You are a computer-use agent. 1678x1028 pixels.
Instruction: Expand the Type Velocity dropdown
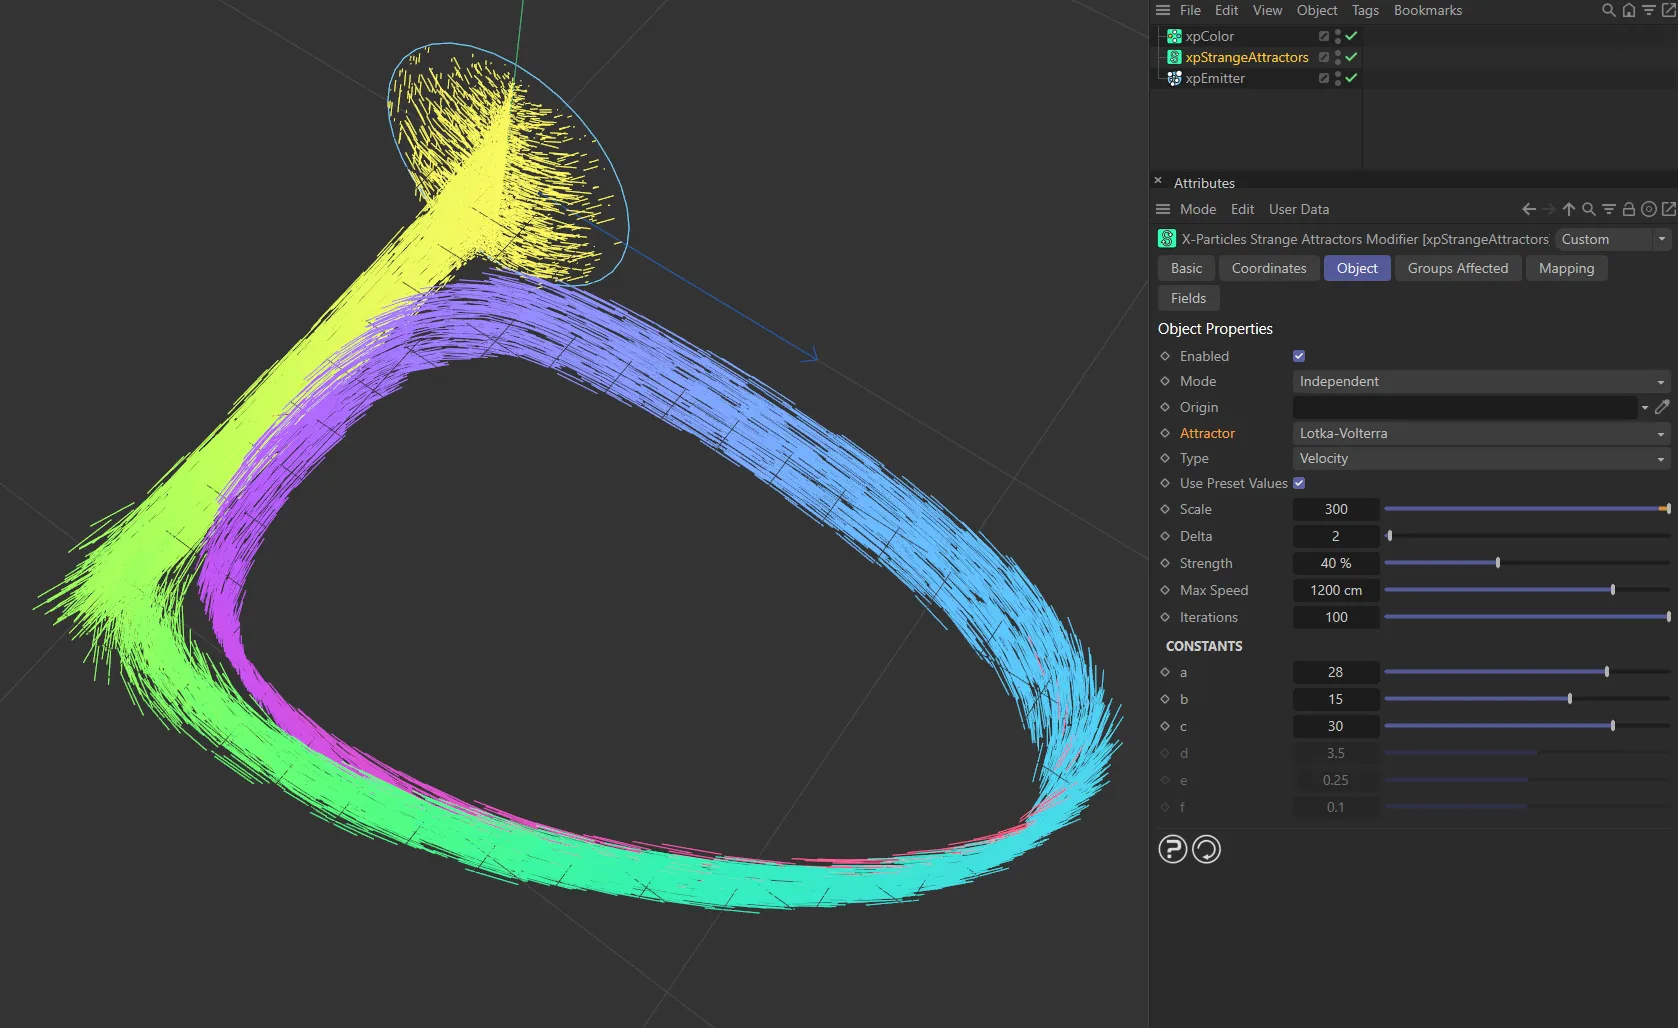pyautogui.click(x=1480, y=458)
